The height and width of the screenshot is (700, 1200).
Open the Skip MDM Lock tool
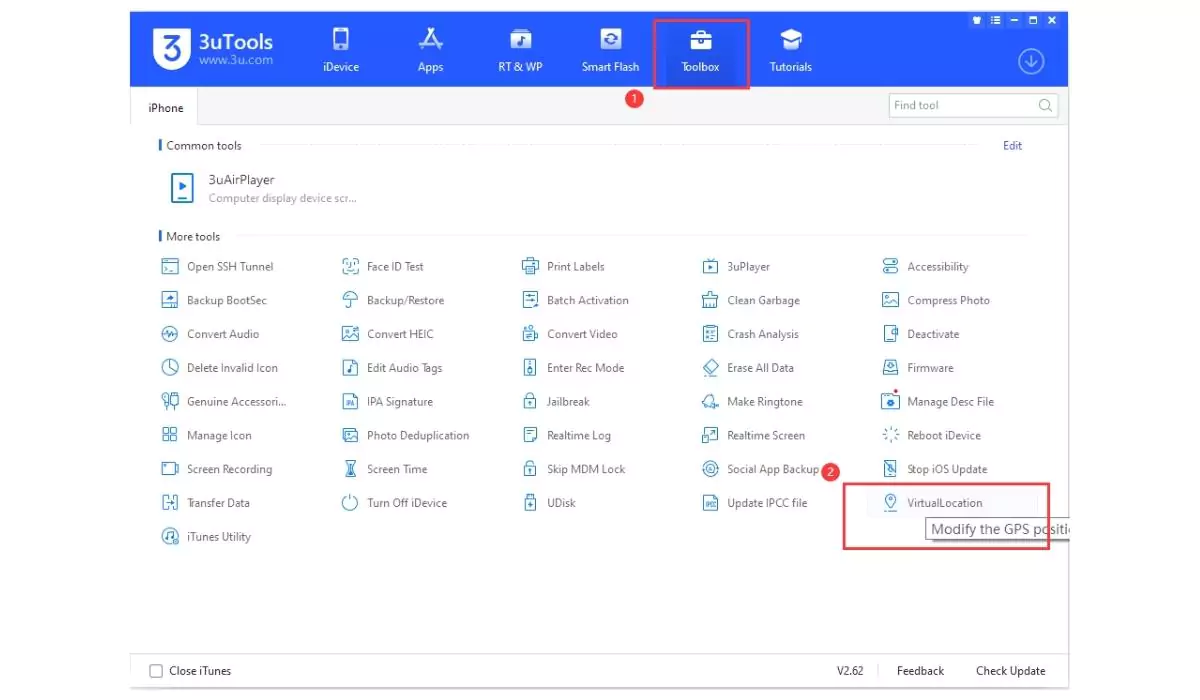tap(573, 469)
